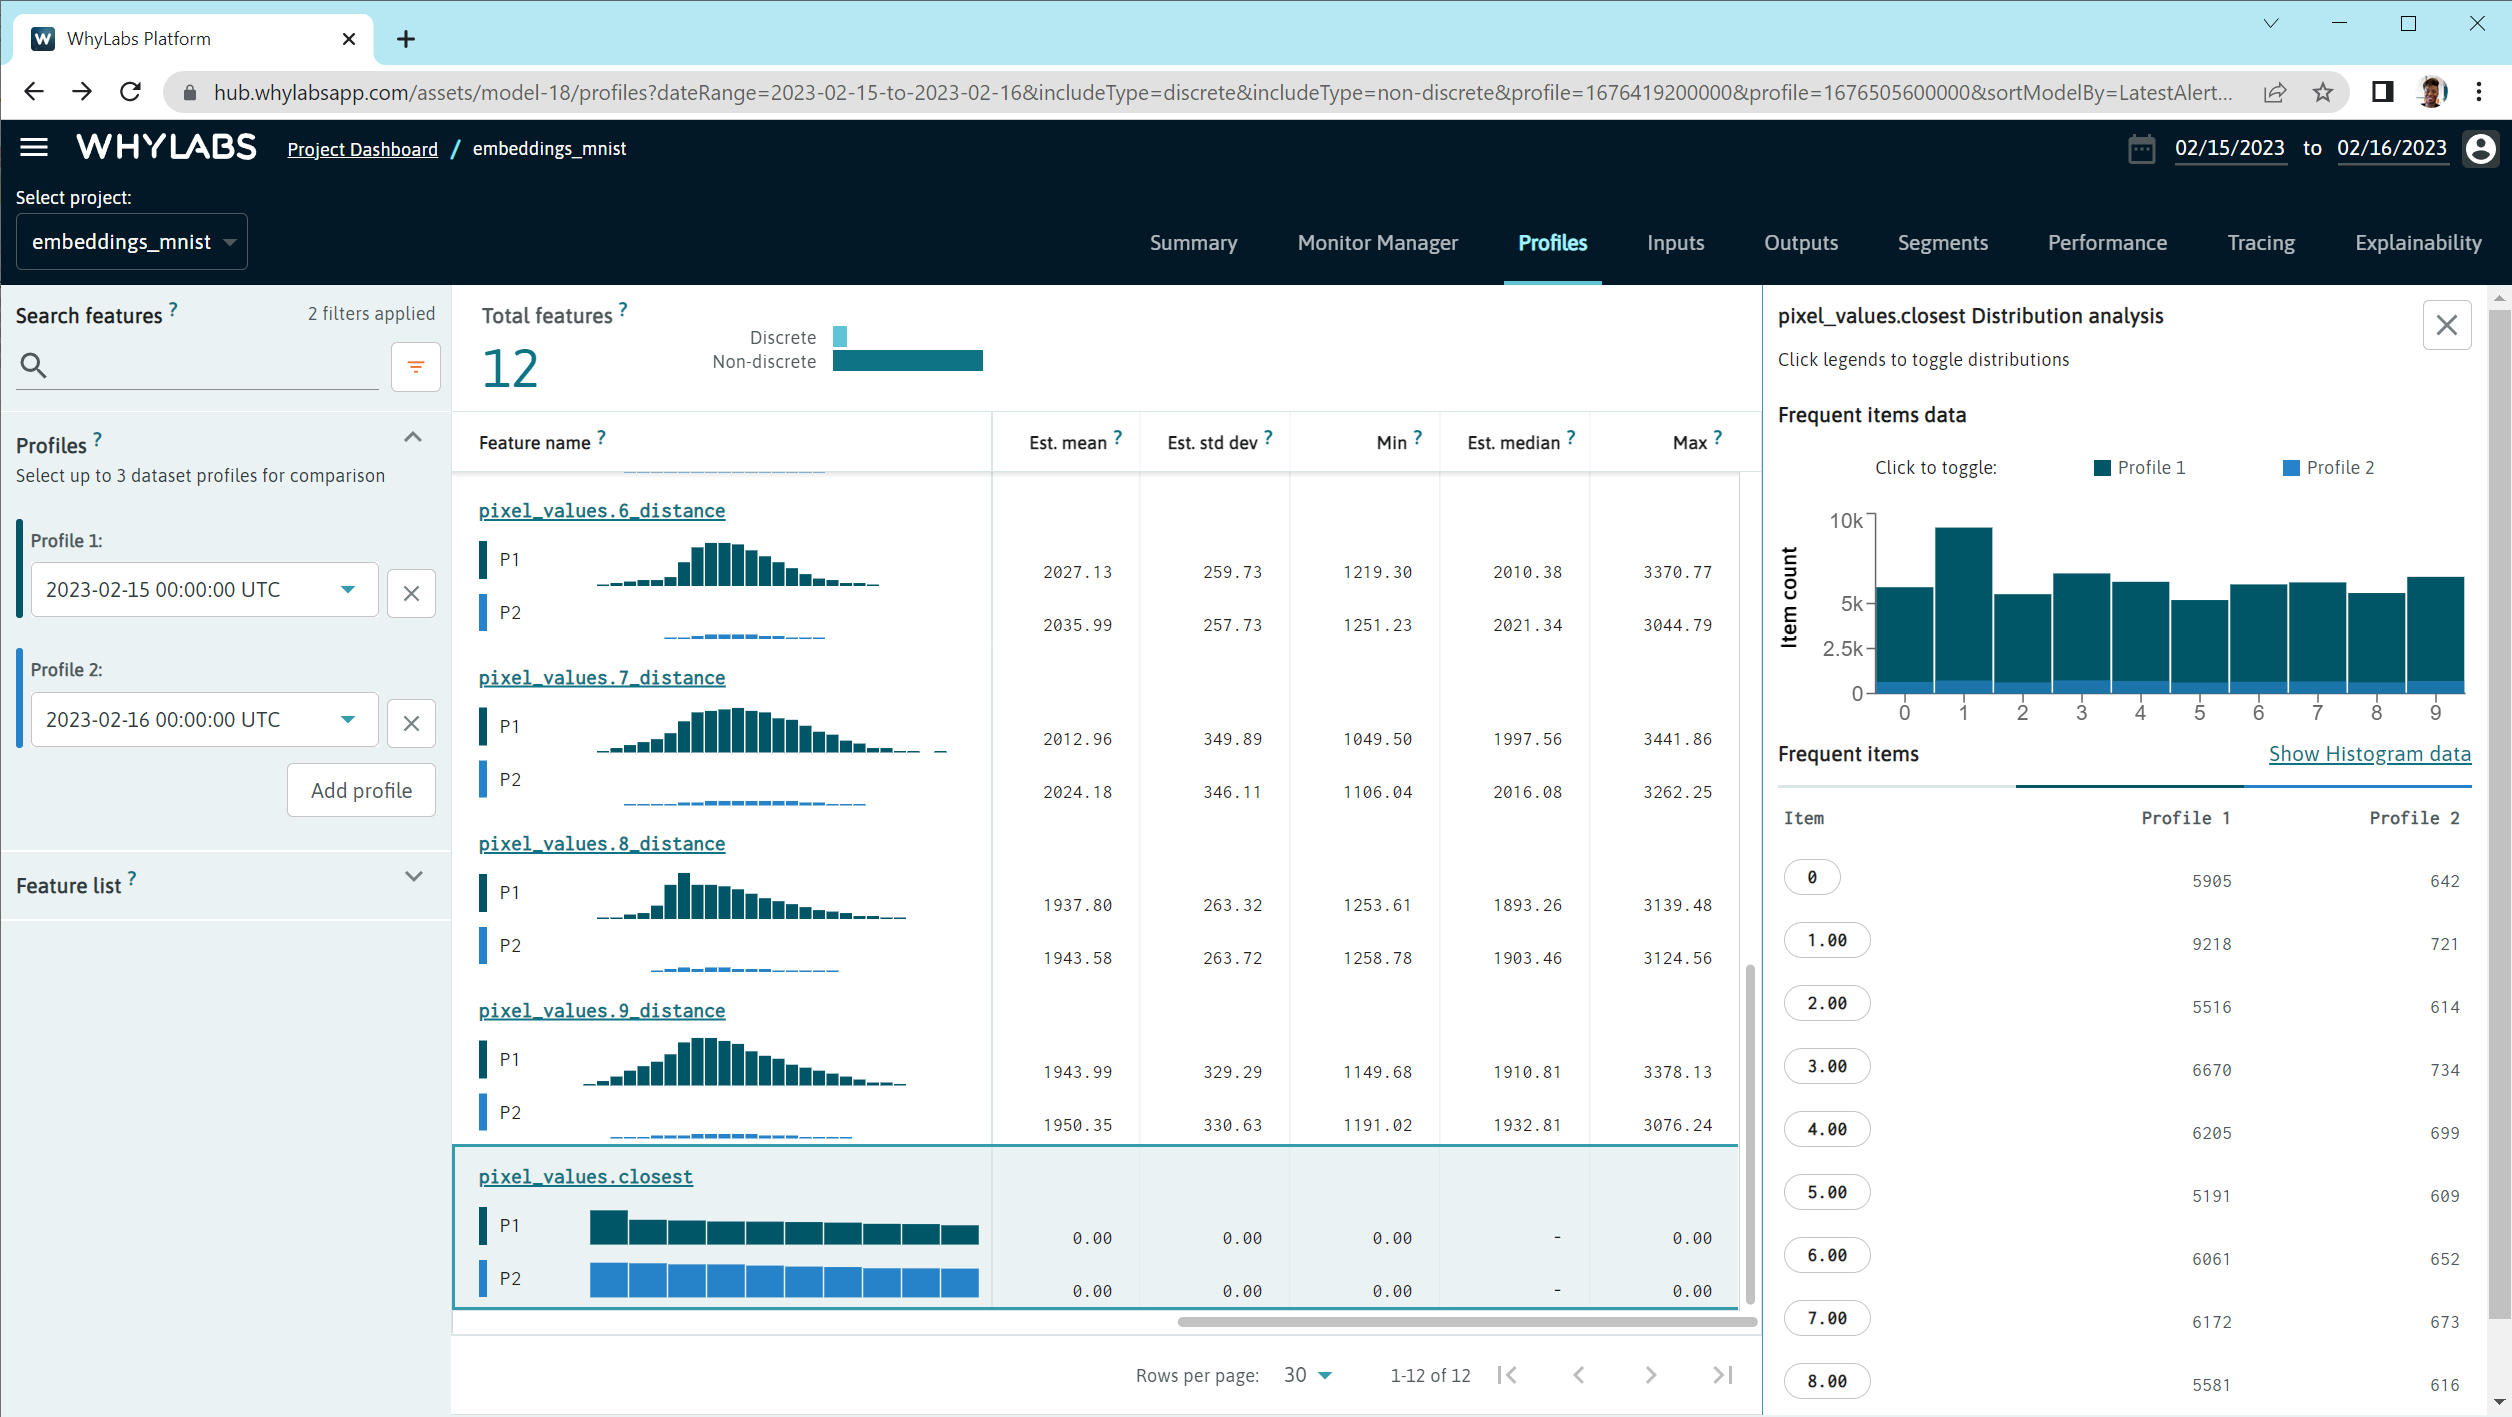Click the Add profile button
The width and height of the screenshot is (2512, 1417).
[360, 790]
